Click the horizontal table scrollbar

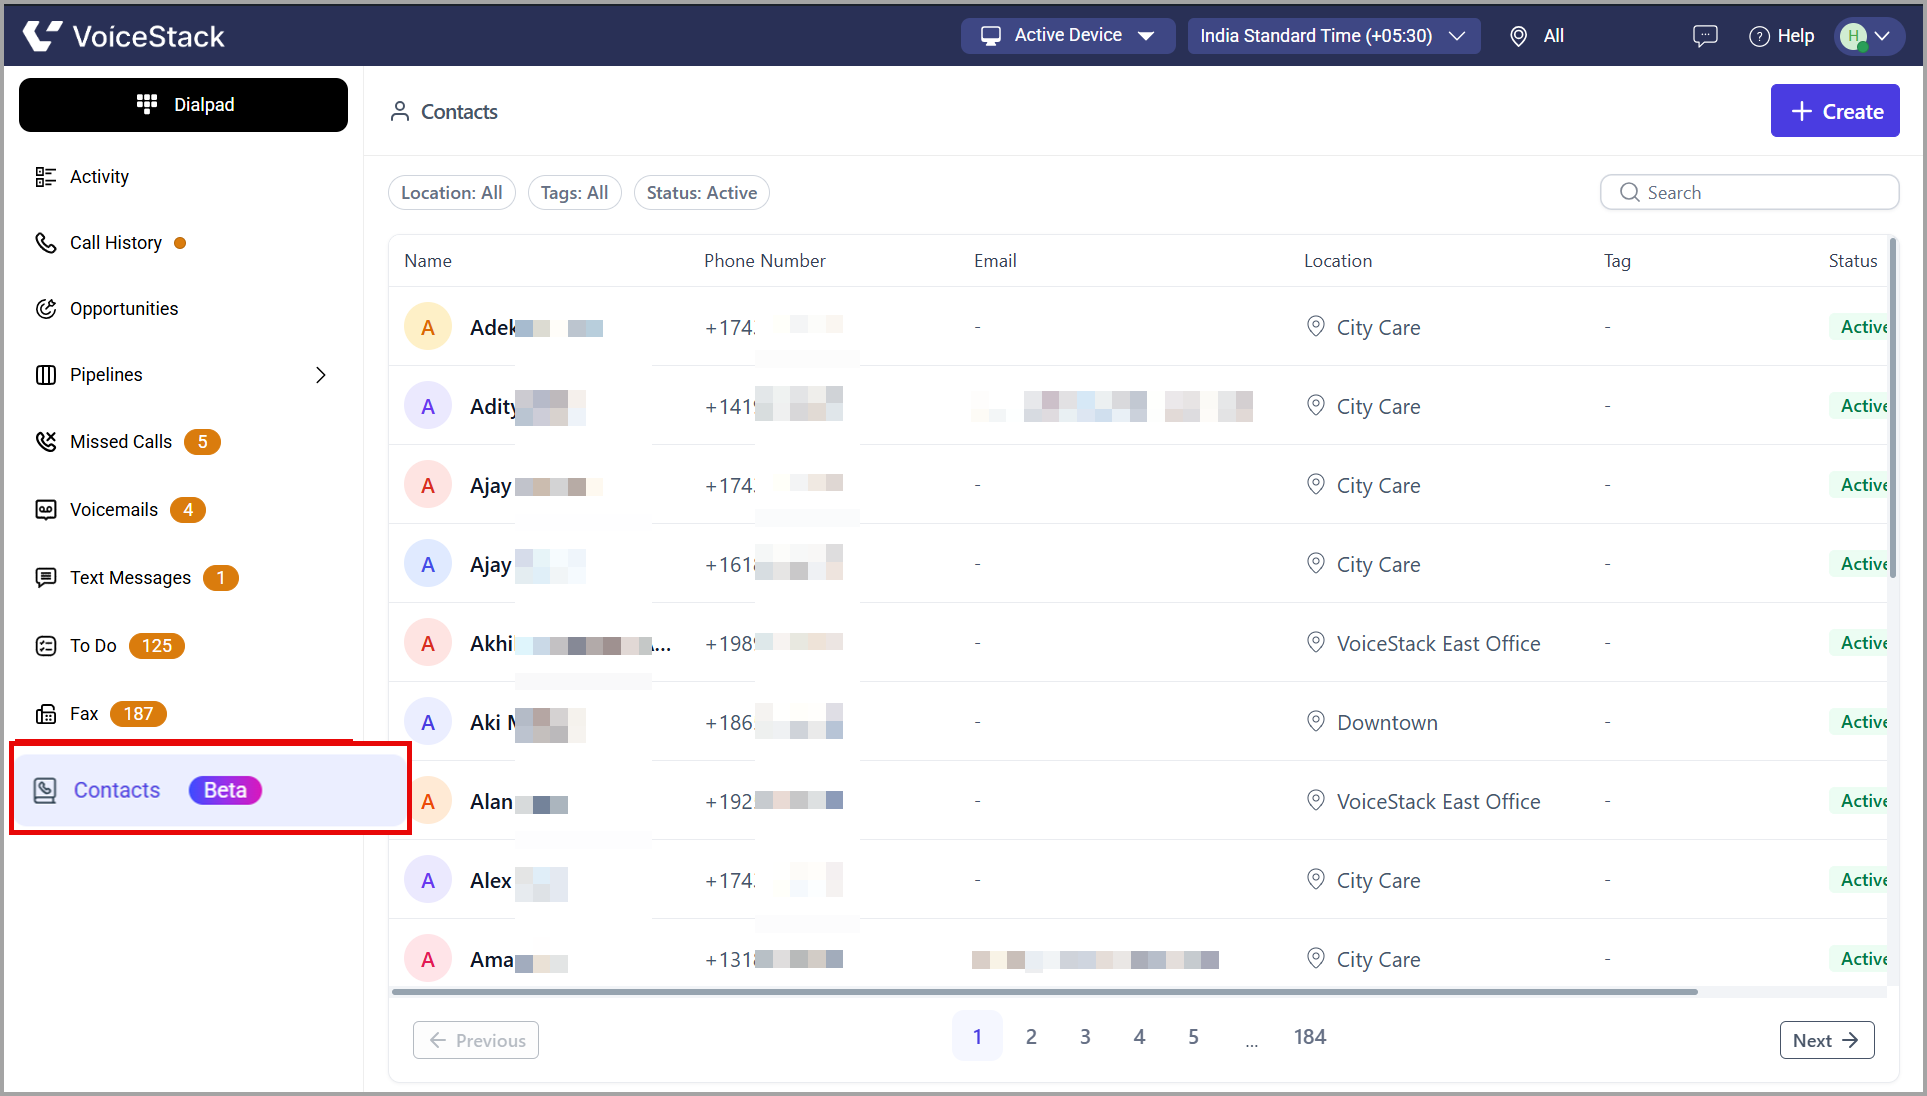coord(1045,992)
